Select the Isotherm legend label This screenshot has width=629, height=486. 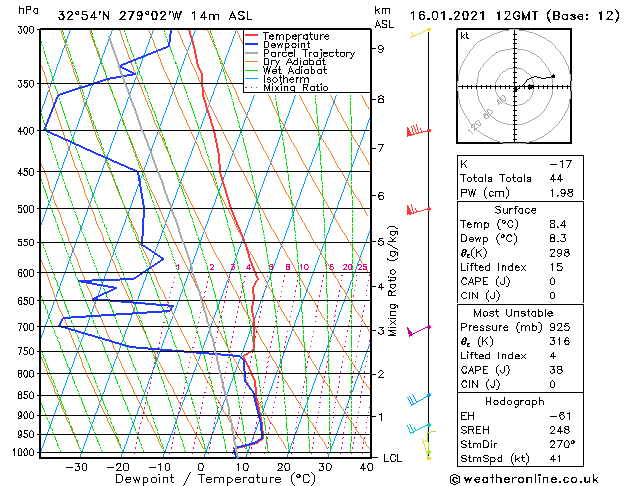[286, 79]
